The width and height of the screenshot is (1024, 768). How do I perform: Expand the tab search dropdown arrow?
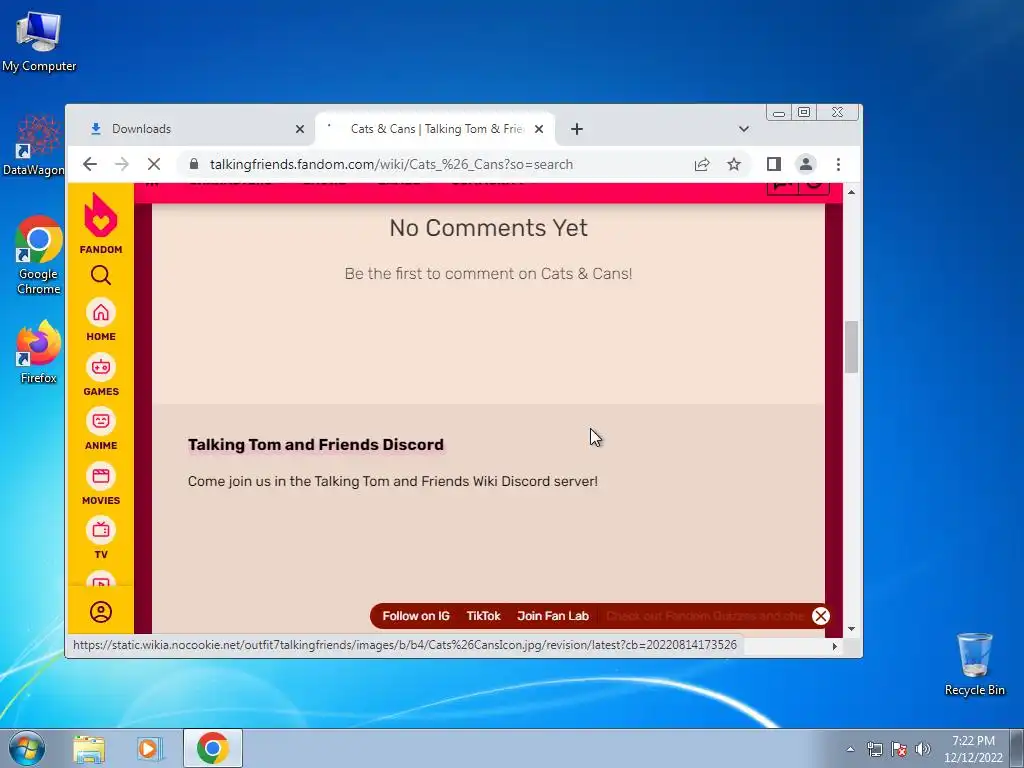point(743,129)
